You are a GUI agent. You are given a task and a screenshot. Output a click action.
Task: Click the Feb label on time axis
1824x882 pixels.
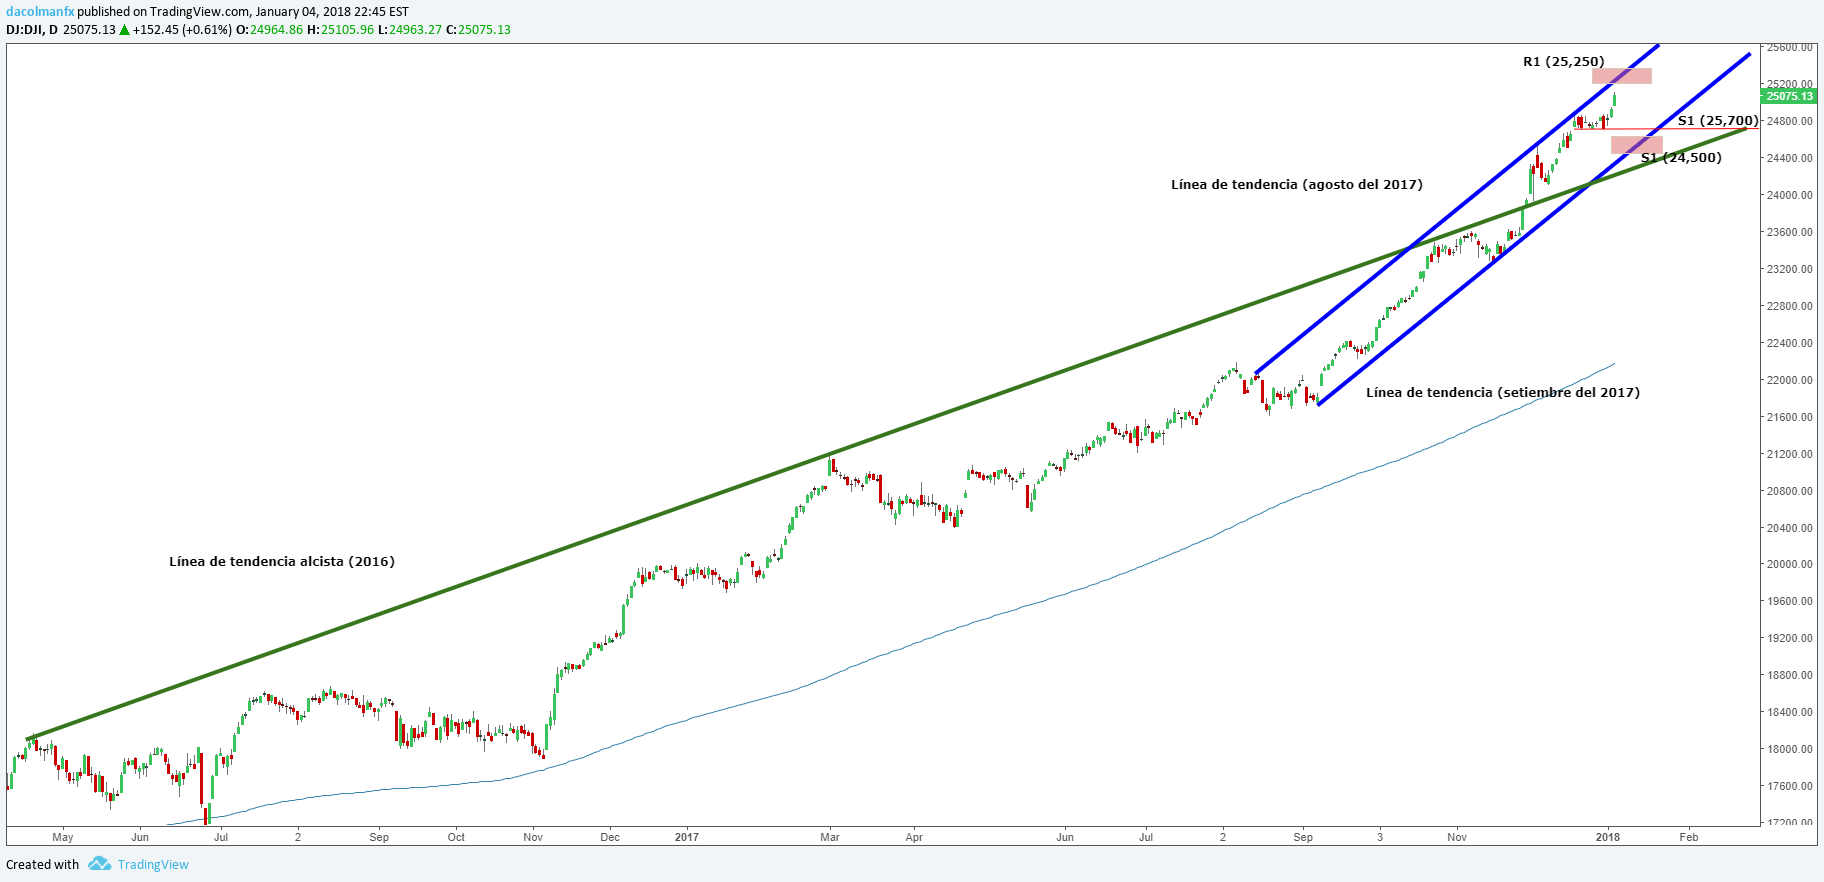(x=1689, y=837)
